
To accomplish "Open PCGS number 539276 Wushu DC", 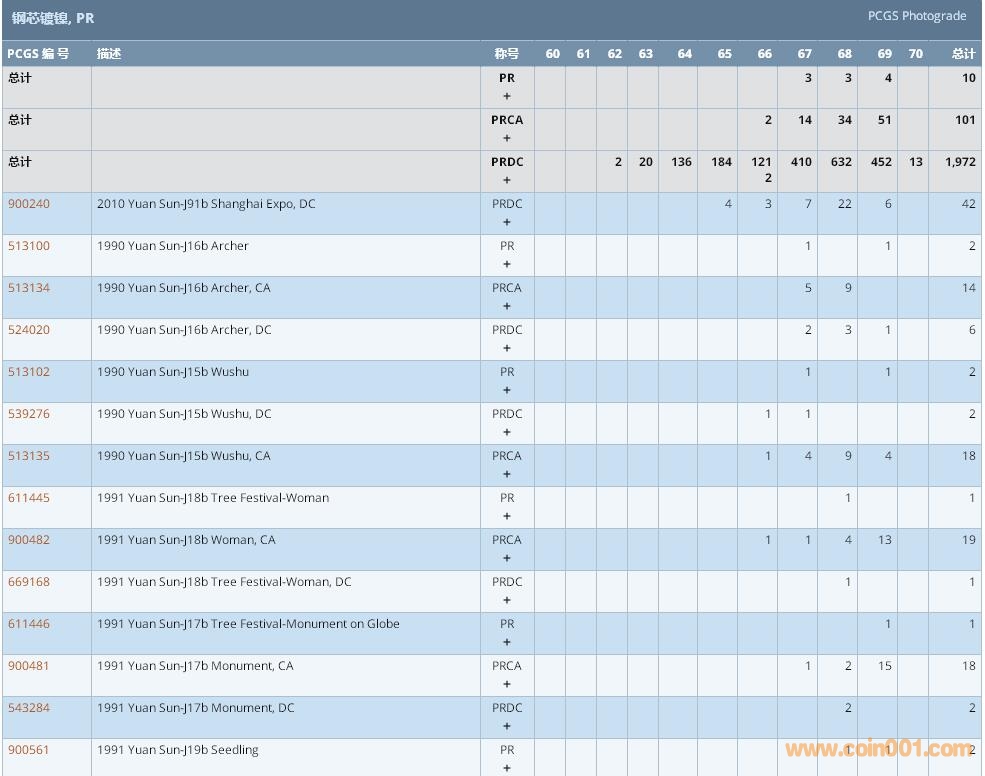I will coord(29,414).
